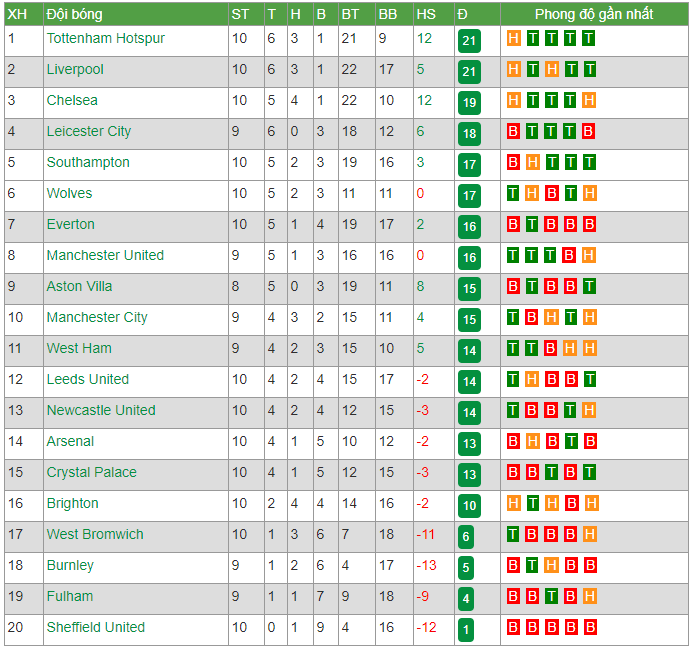The height and width of the screenshot is (649, 692).
Task: Click the Phong độ gần nhất header
Action: tap(594, 14)
